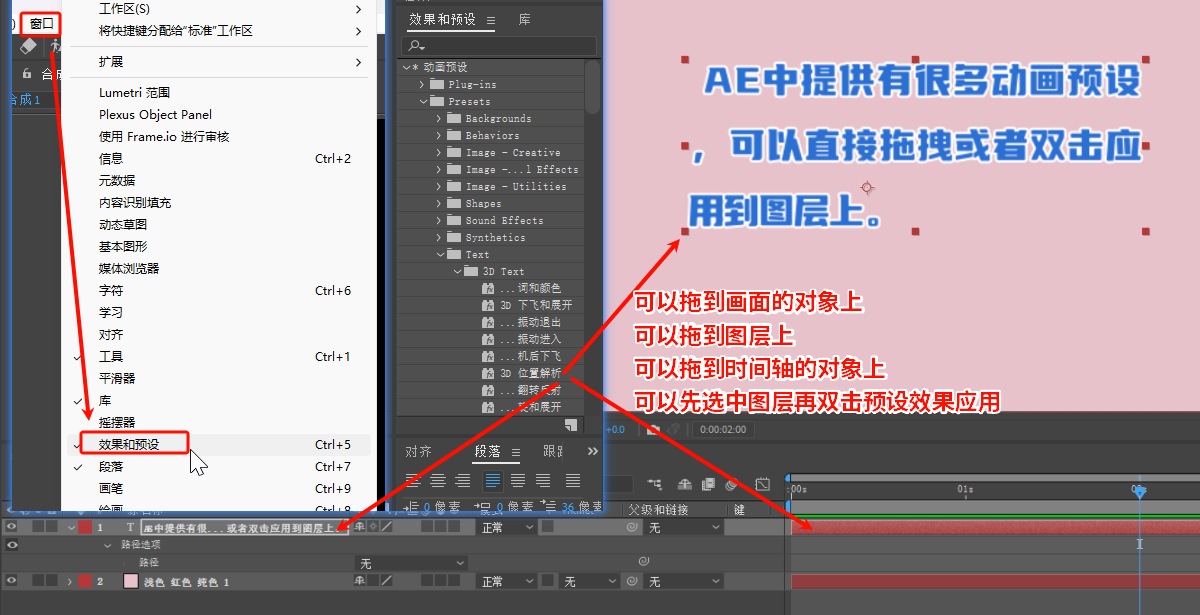Apply left align text in 段落 panel
This screenshot has height=615, width=1200.
point(415,481)
